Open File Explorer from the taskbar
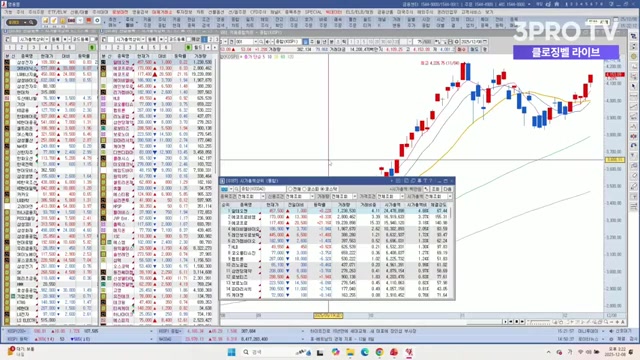Viewport: 640px width, 360px height. tap(350, 352)
